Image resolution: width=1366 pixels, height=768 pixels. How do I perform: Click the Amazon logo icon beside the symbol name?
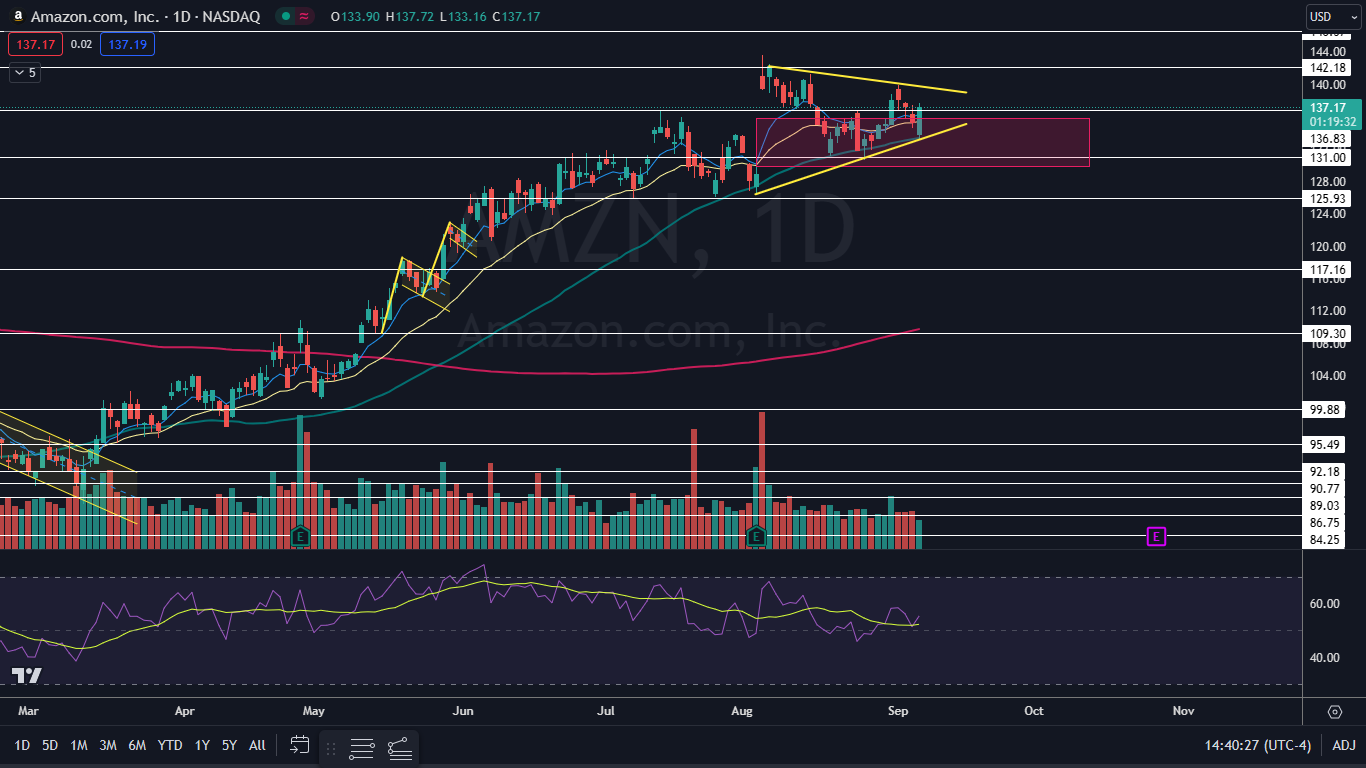coord(18,16)
